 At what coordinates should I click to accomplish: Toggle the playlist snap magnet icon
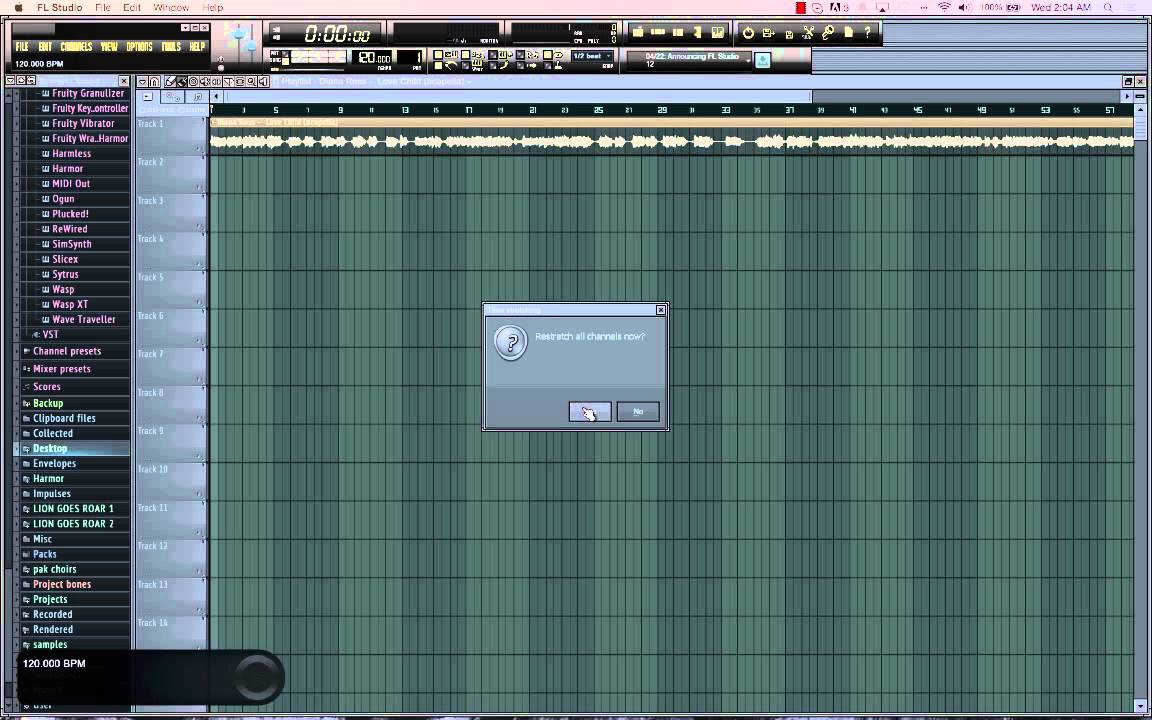point(154,82)
